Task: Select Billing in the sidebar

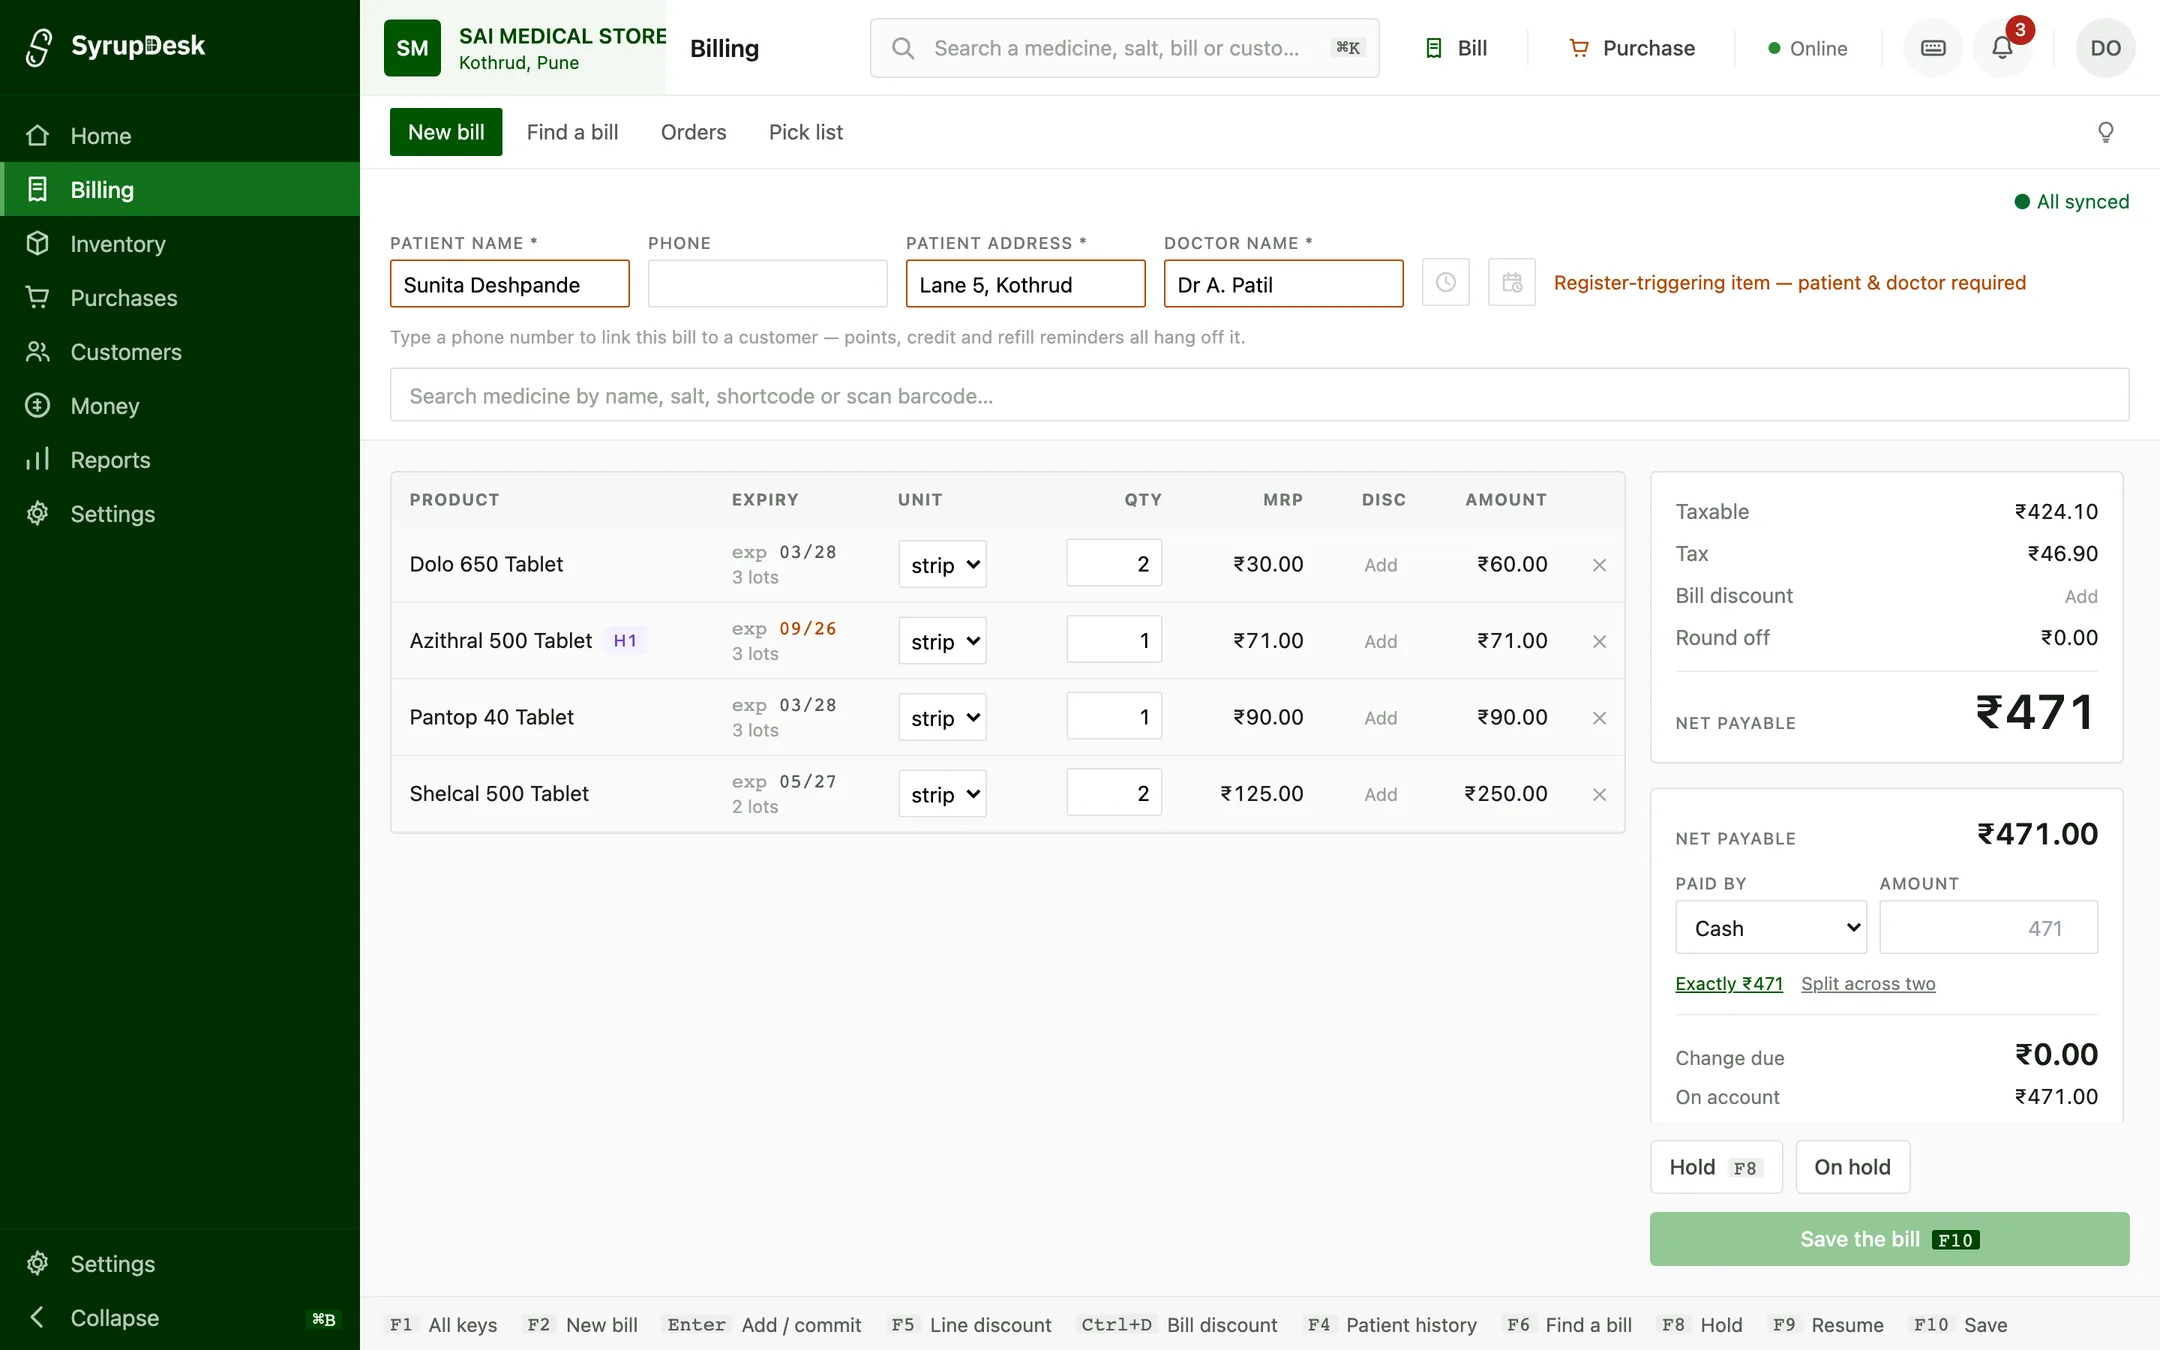Action: coord(180,189)
